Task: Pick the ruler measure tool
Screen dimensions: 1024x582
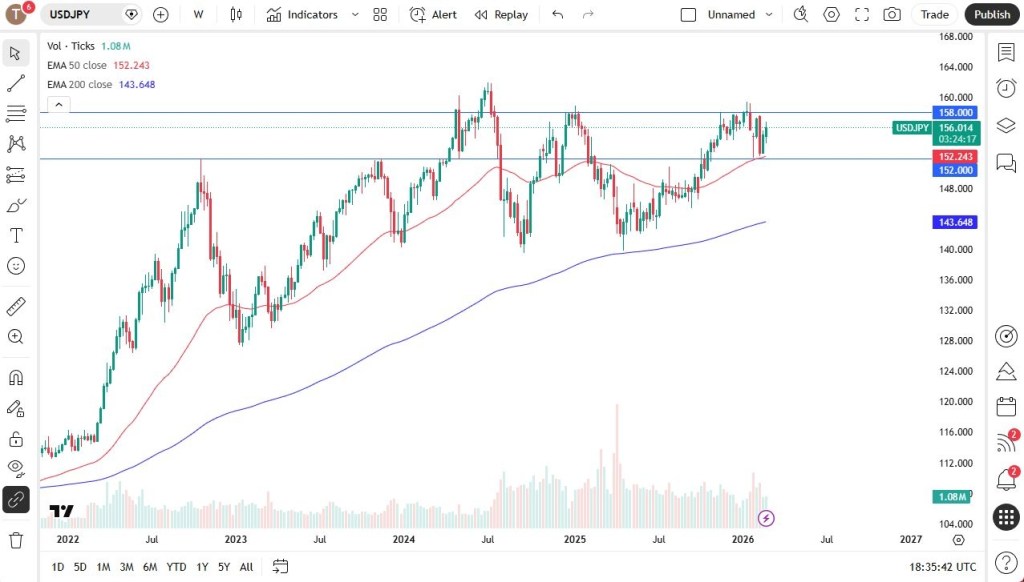Action: [16, 306]
